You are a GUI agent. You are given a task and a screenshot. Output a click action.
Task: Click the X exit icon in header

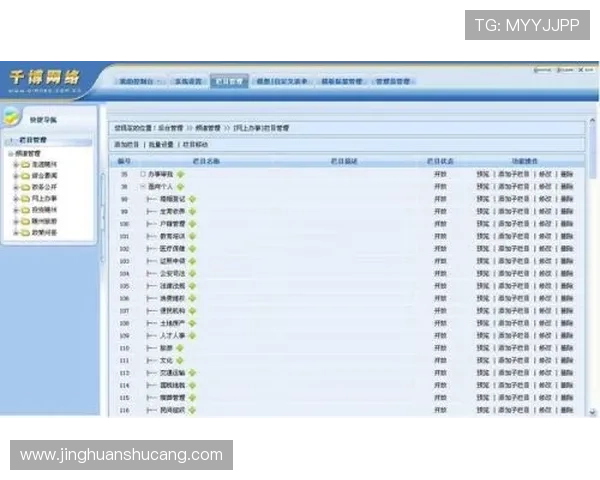pos(580,70)
